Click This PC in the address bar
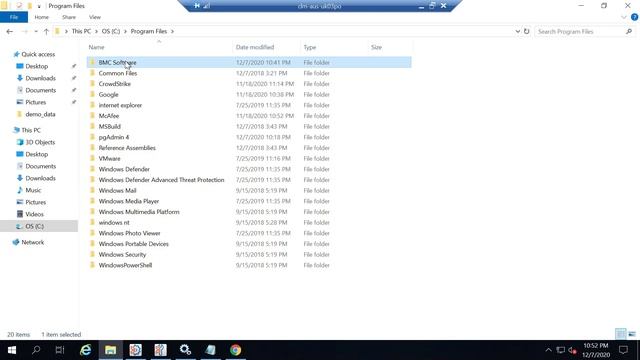Viewport: 640px width, 360px height. click(81, 31)
